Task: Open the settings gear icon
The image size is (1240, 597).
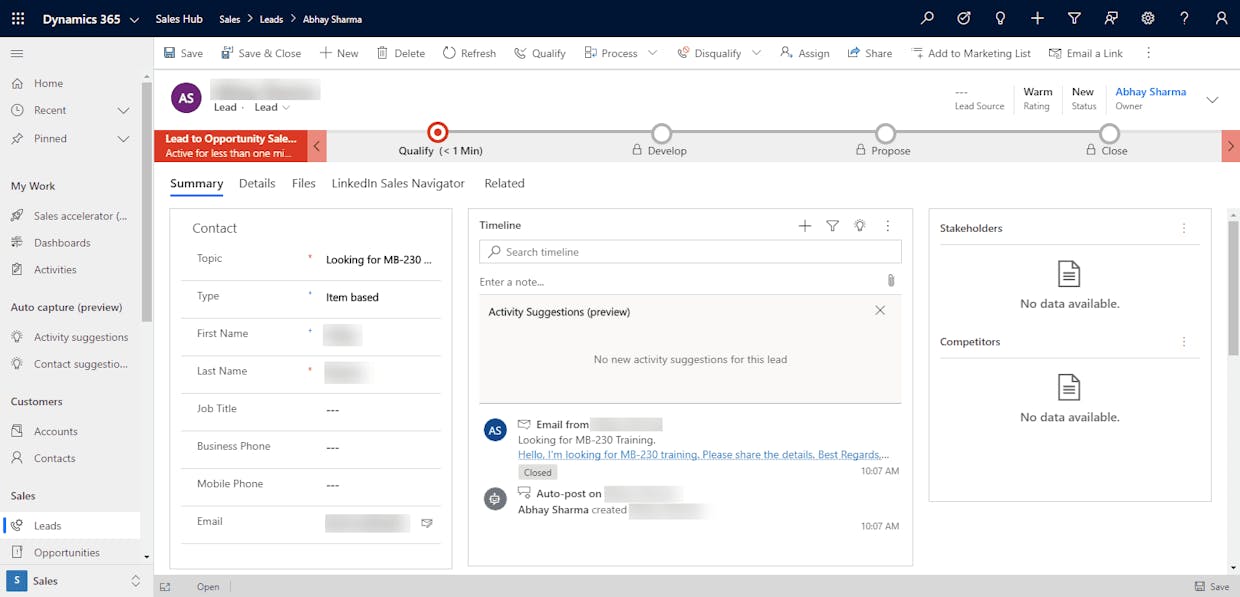Action: tap(1148, 19)
